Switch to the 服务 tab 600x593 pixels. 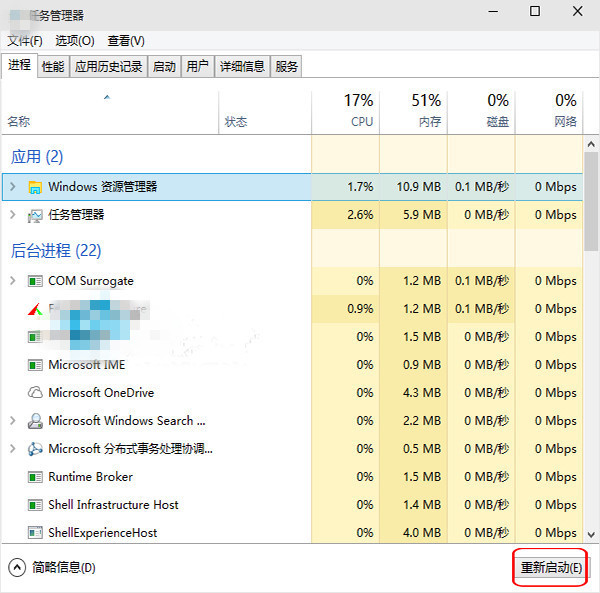coord(287,67)
